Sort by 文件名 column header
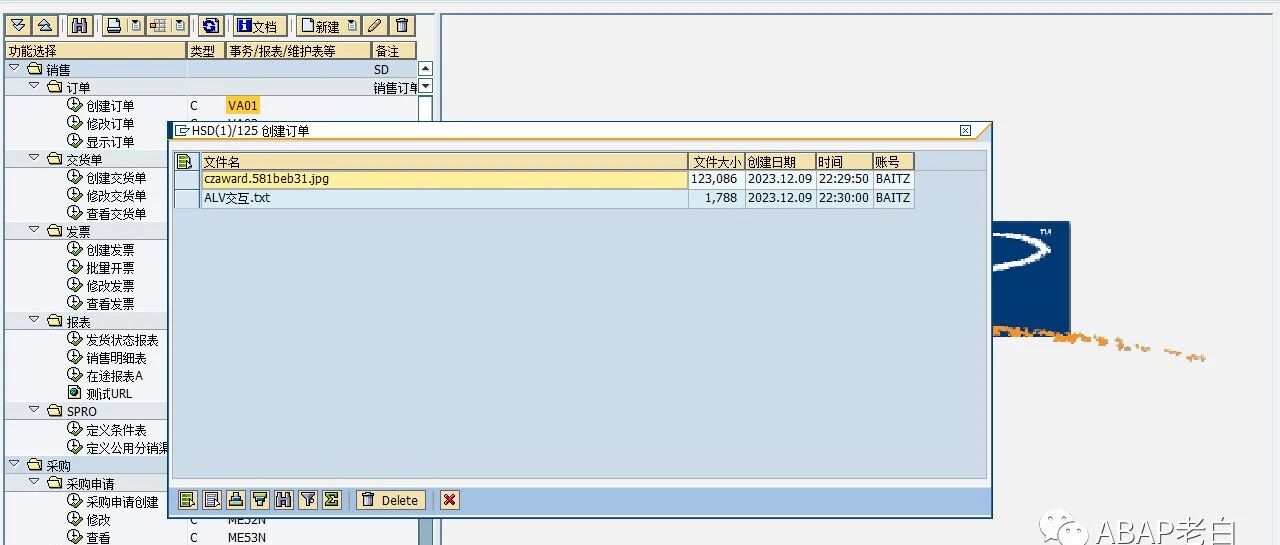 point(444,162)
